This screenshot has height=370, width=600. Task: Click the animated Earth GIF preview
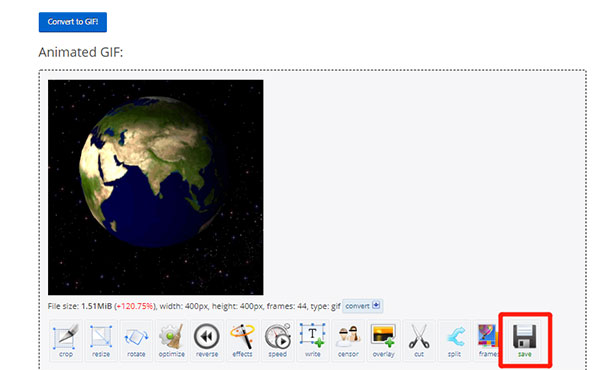[155, 187]
